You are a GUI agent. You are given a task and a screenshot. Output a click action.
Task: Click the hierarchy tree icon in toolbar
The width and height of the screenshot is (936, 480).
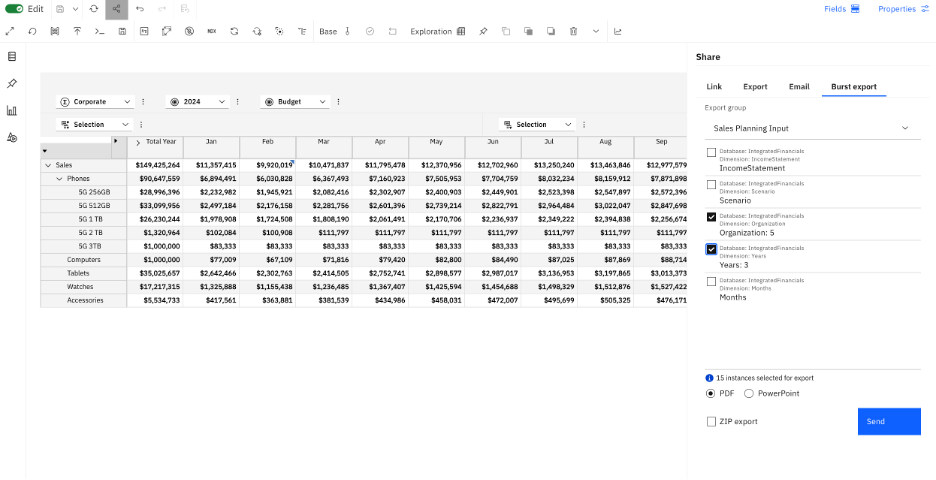[301, 32]
